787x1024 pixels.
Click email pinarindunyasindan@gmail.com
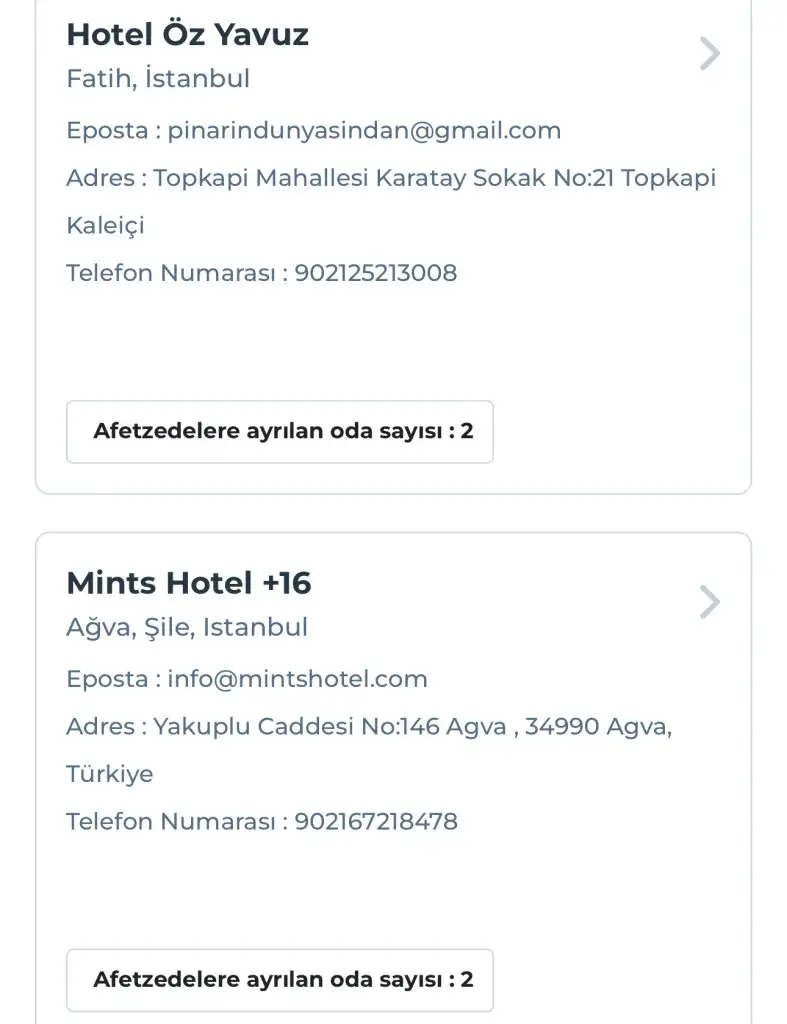364,131
